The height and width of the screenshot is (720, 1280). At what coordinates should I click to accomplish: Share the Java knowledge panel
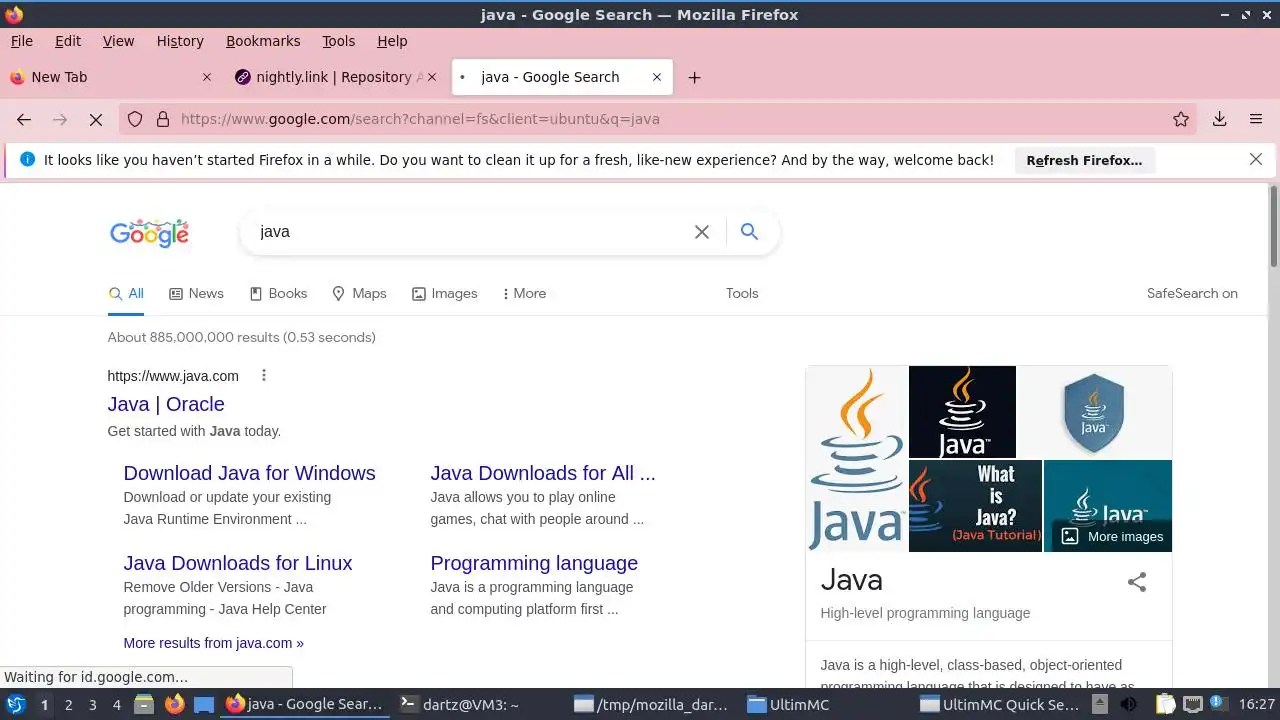point(1137,582)
